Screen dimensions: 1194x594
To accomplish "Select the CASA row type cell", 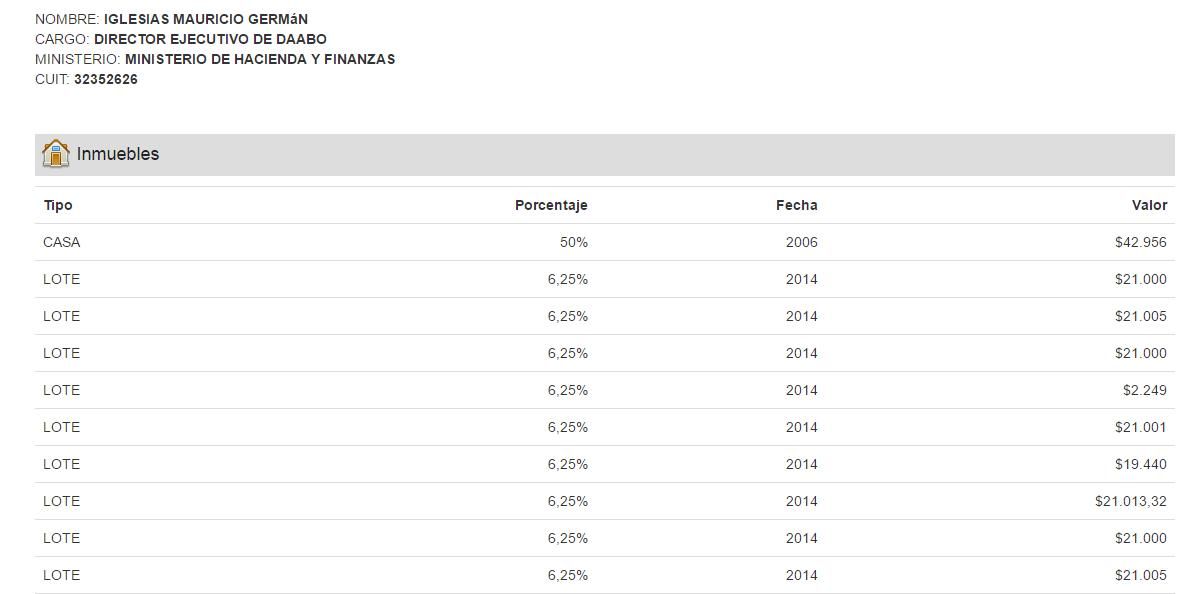I will point(62,242).
